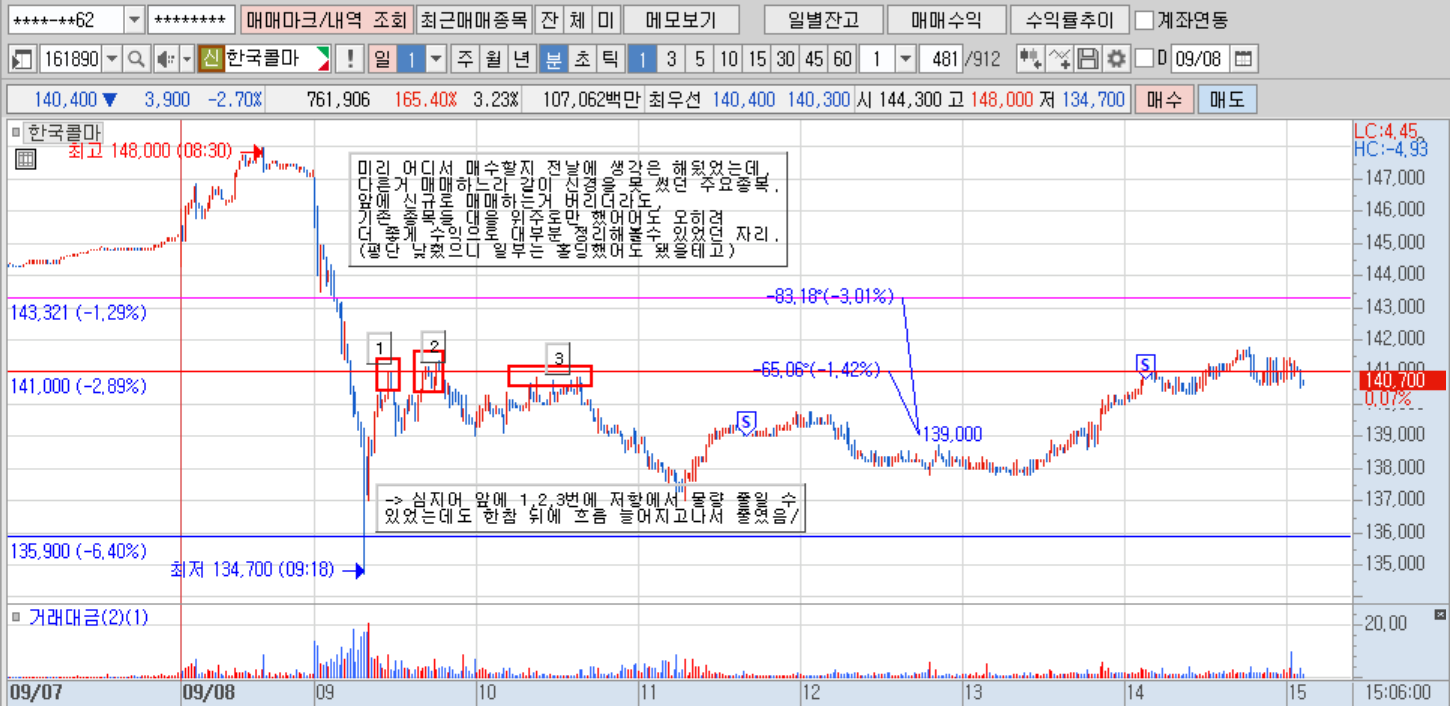The image size is (1450, 706).
Task: Click the 최저 134,700 (09:18) low label
Action: click(253, 570)
